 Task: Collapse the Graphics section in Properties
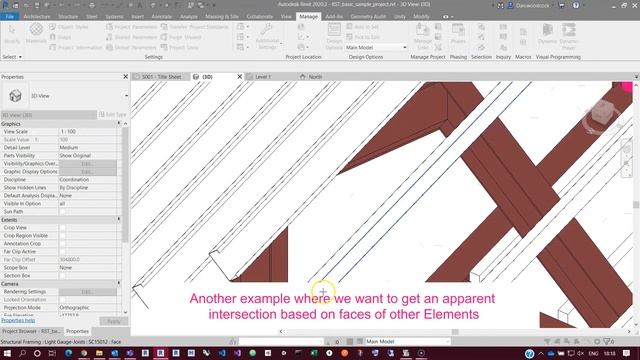(x=119, y=123)
